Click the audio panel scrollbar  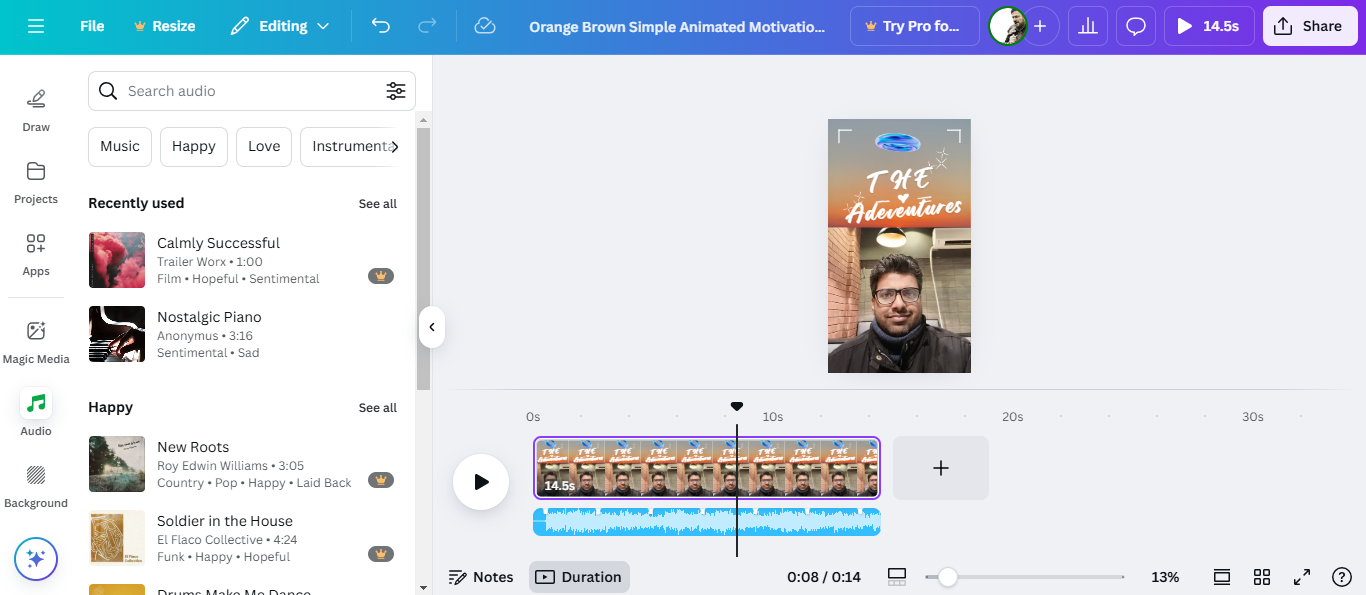tap(423, 258)
